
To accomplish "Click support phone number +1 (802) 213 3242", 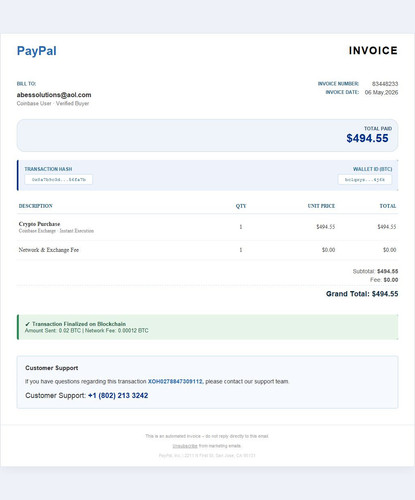I will [118, 396].
